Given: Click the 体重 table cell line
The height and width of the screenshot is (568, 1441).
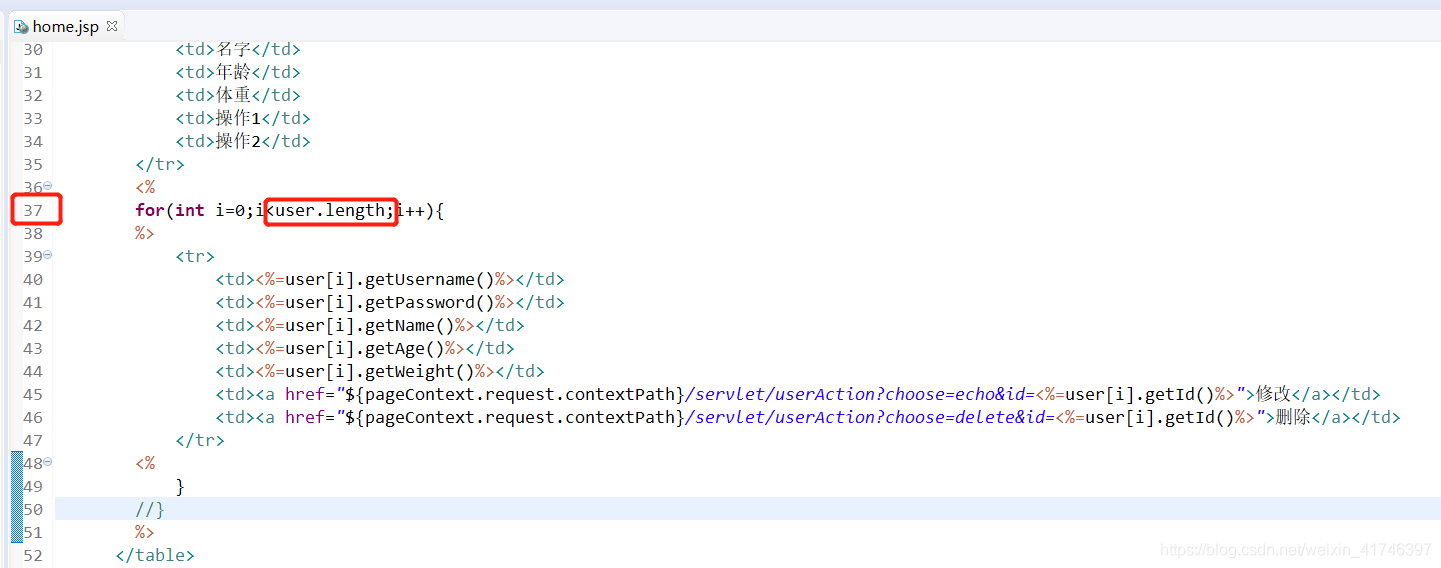Looking at the screenshot, I should pyautogui.click(x=238, y=95).
